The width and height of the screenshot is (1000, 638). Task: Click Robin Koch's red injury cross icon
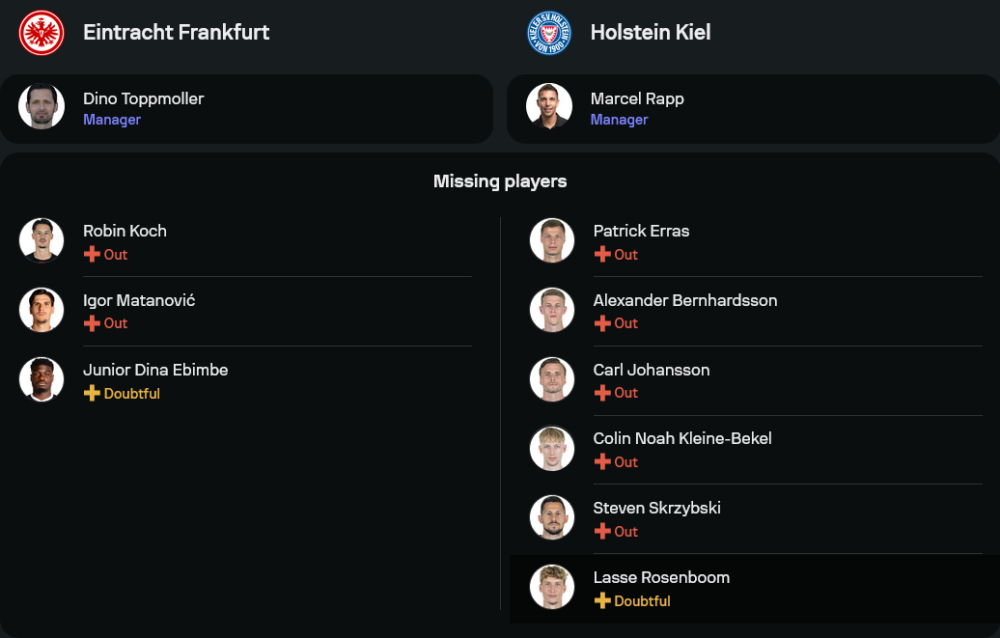[x=92, y=254]
